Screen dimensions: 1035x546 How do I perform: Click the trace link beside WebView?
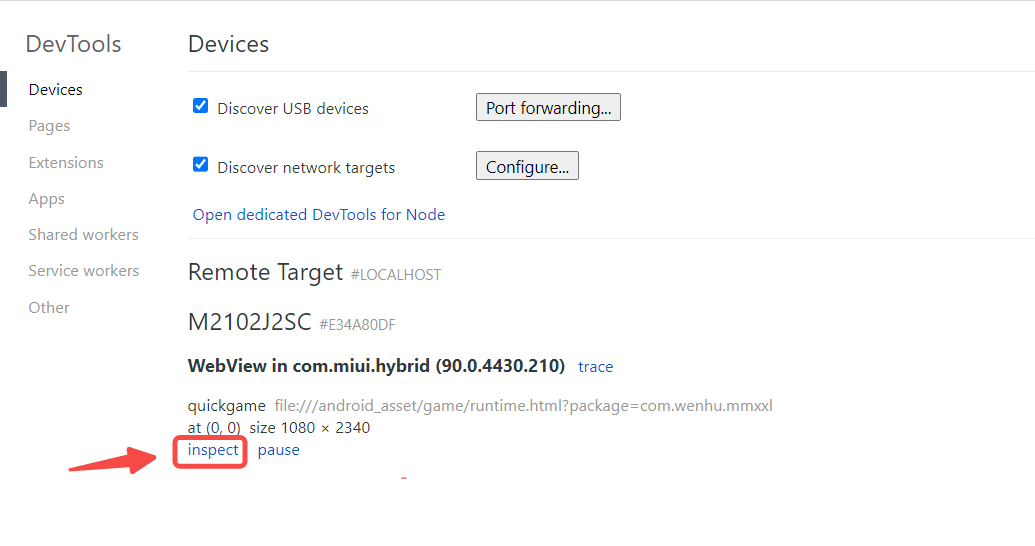click(595, 367)
